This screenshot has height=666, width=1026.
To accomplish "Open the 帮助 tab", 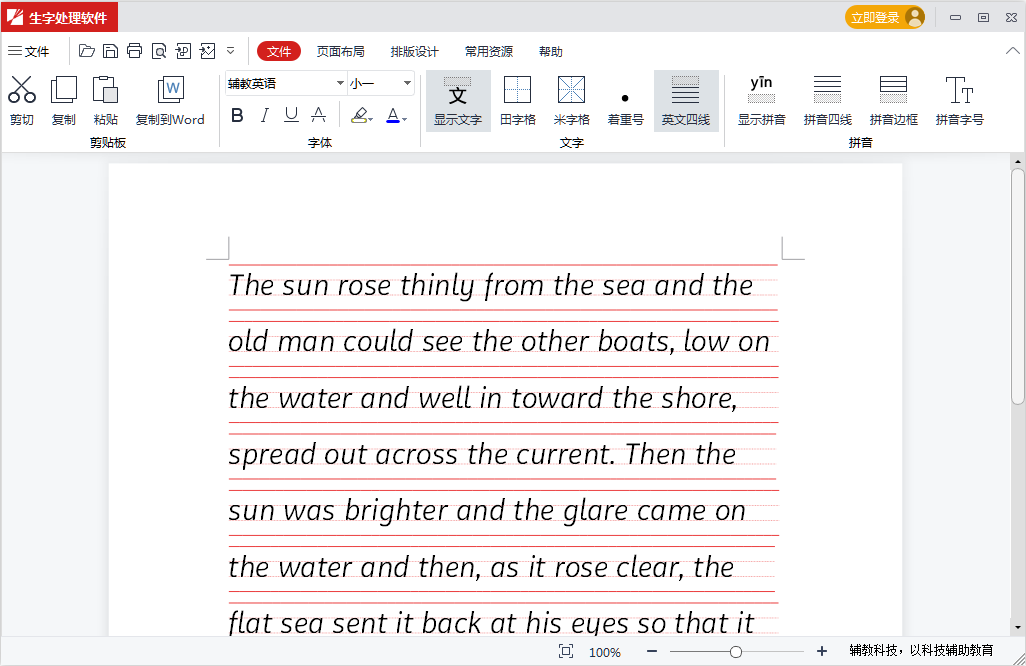I will 550,51.
